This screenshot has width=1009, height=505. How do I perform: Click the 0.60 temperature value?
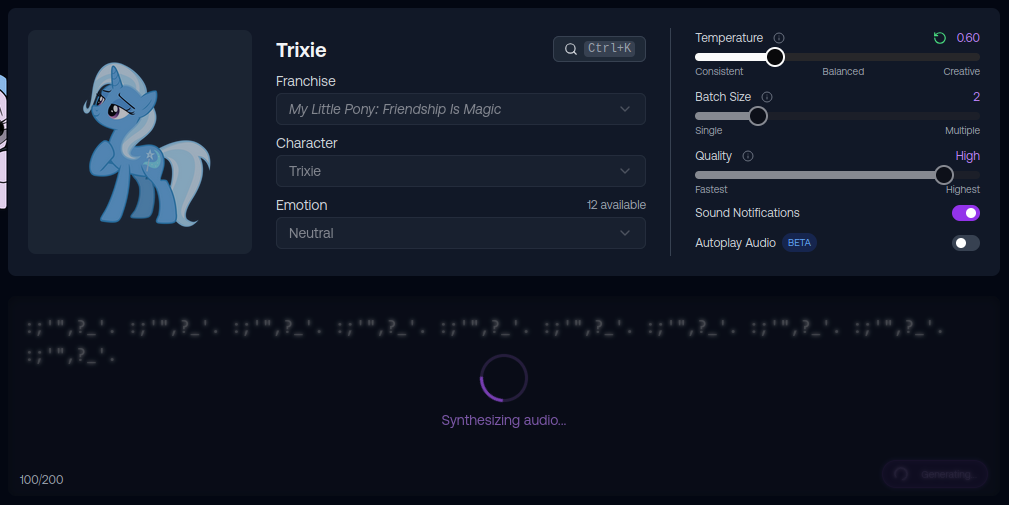pos(968,38)
